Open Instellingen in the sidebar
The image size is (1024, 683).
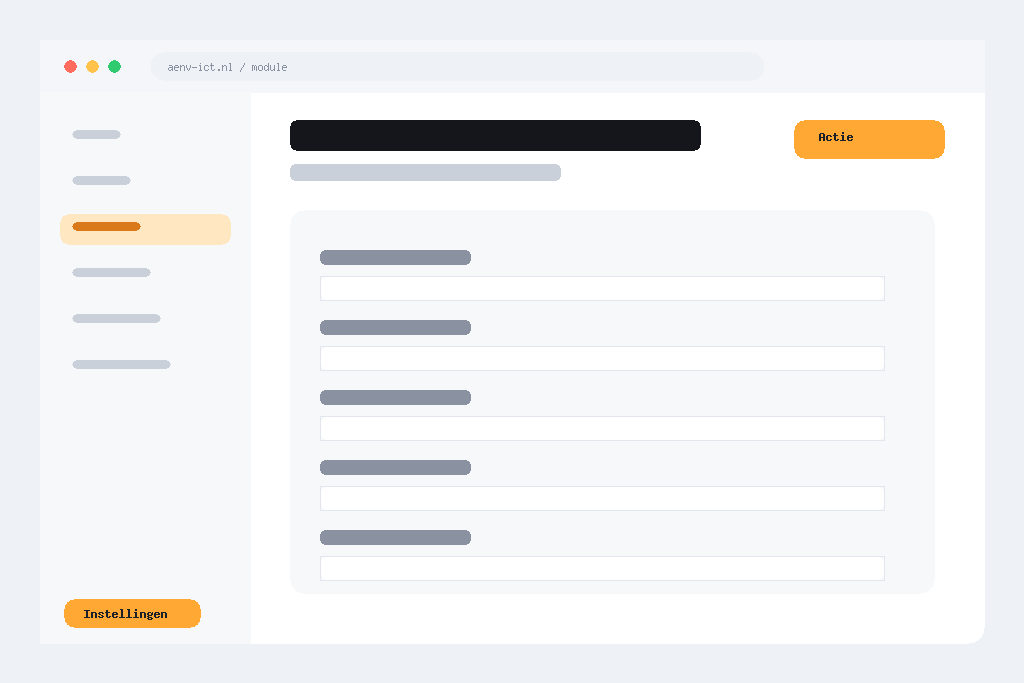(132, 613)
